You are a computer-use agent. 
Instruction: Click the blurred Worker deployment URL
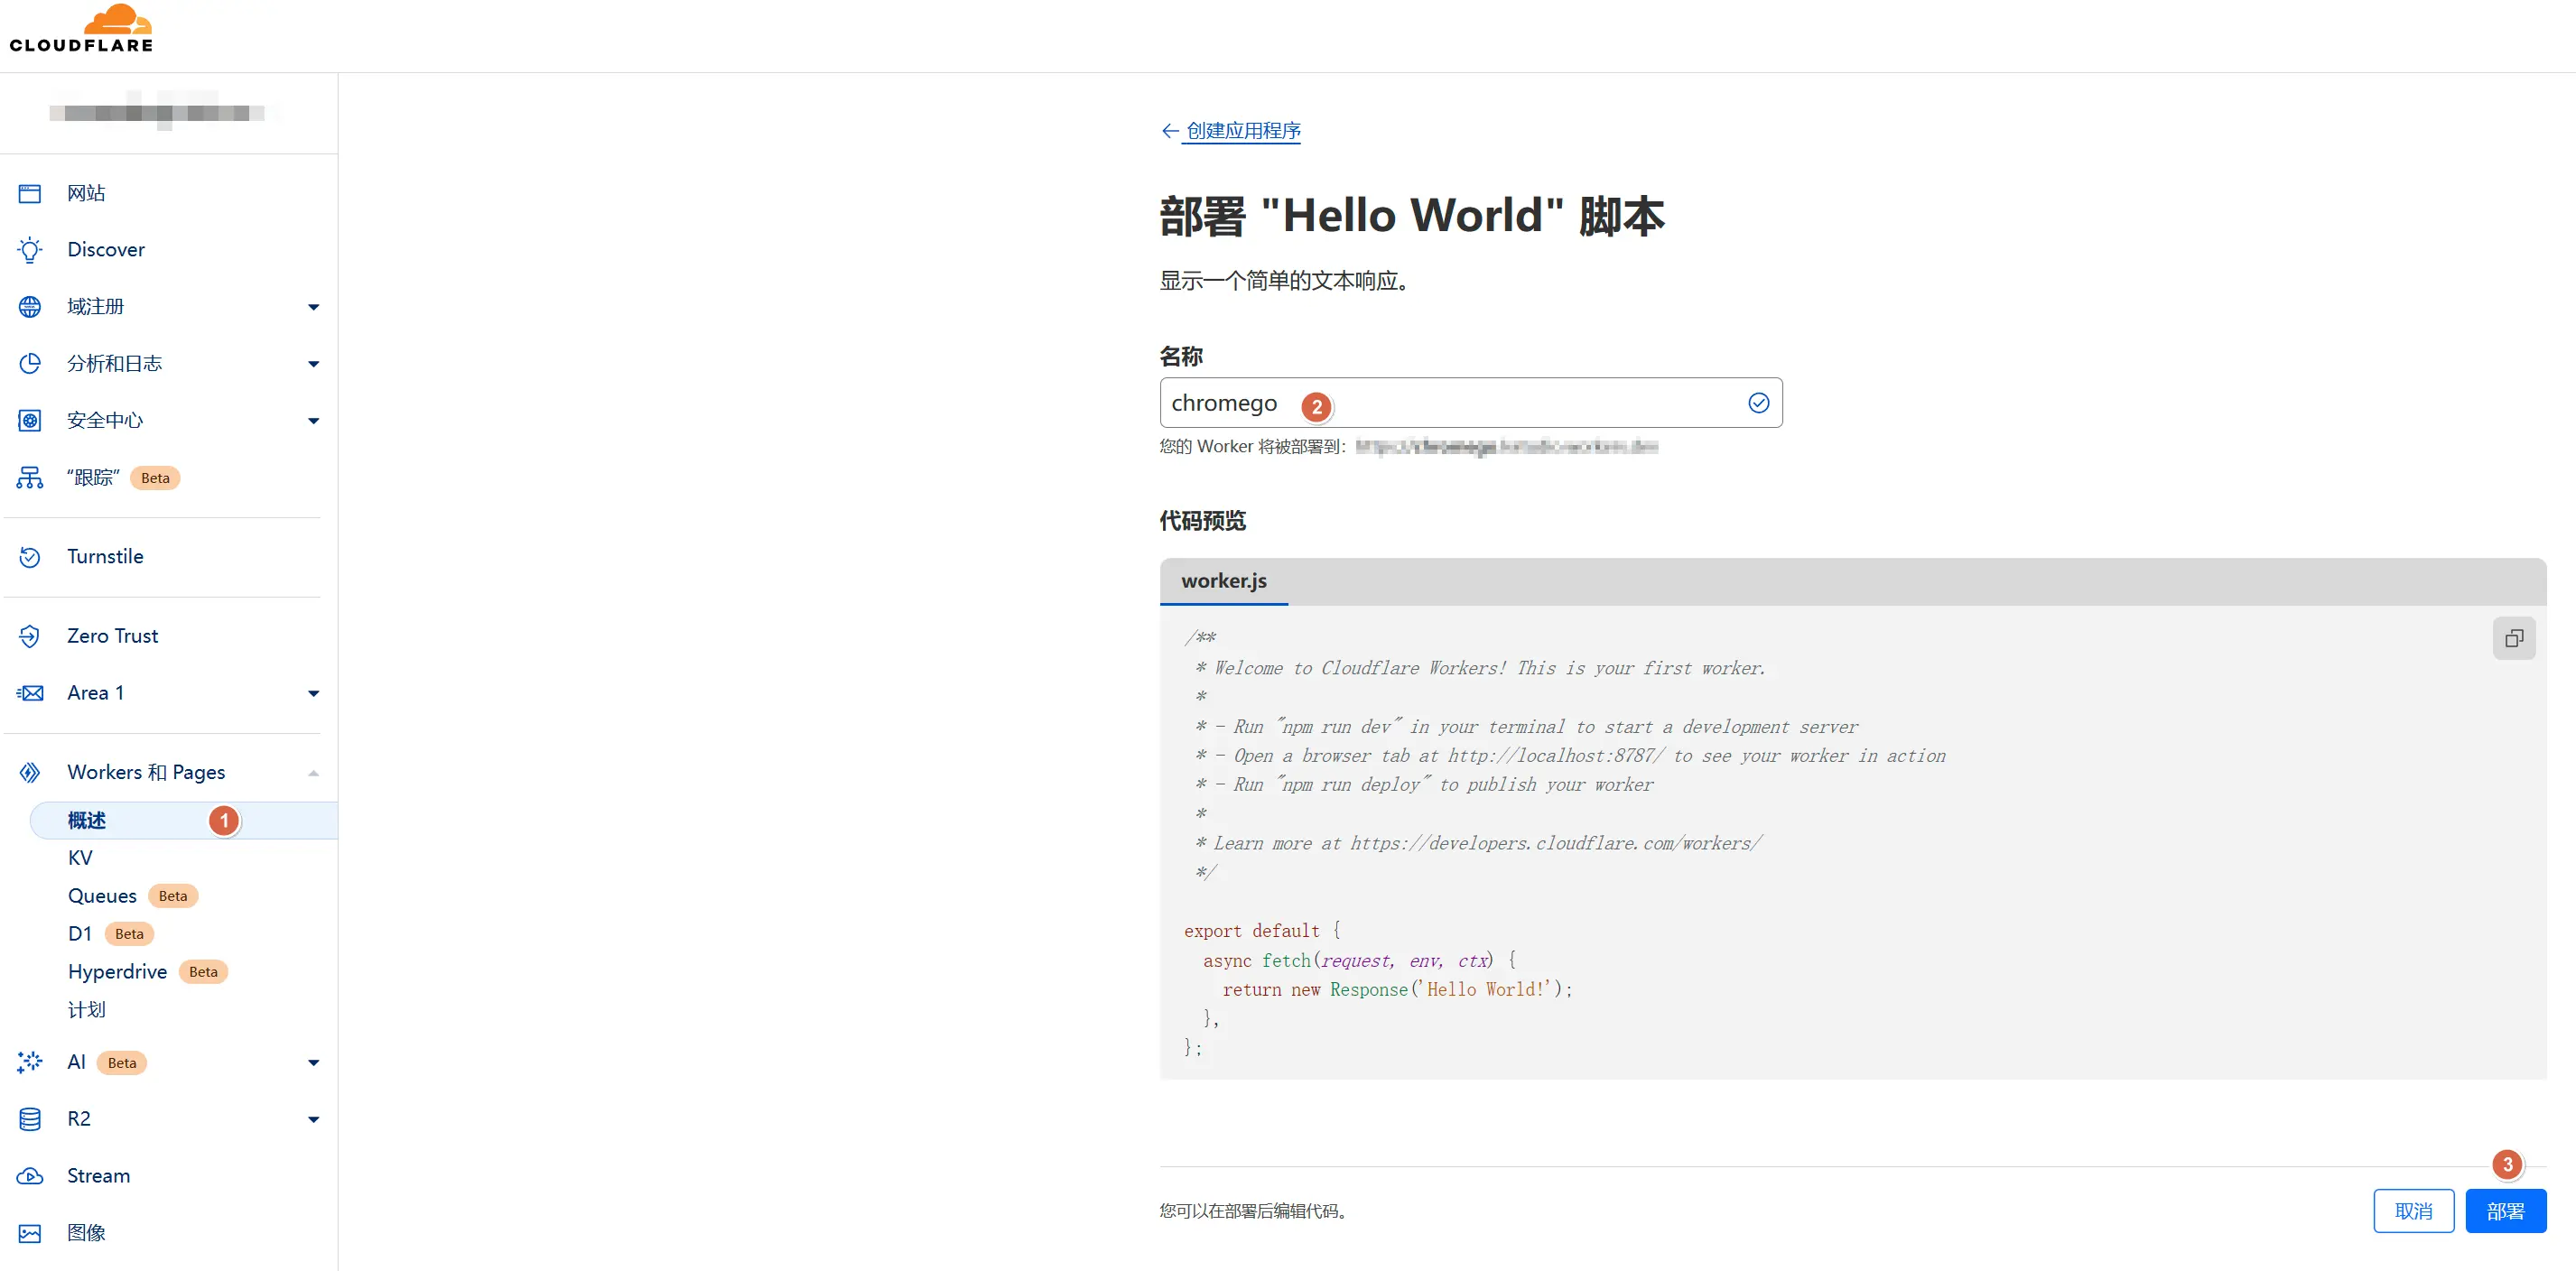click(1506, 447)
